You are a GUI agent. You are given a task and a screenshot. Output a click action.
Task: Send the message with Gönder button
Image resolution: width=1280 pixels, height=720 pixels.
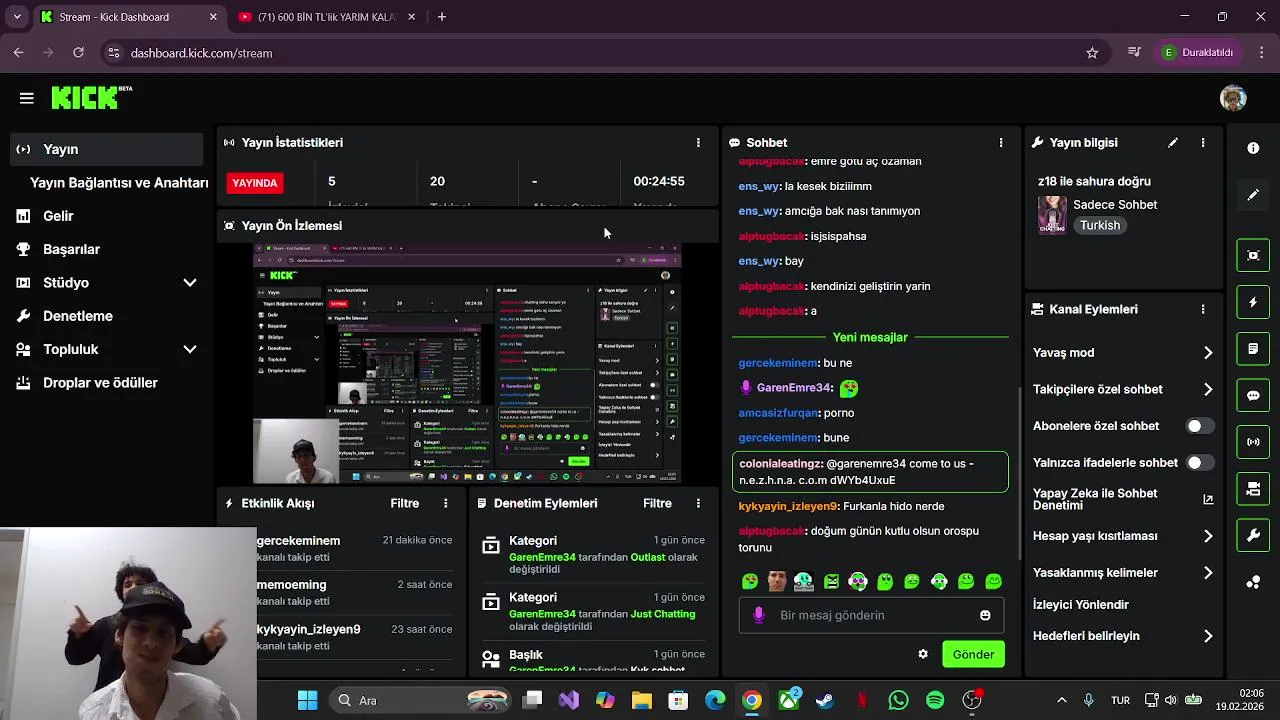pos(973,654)
